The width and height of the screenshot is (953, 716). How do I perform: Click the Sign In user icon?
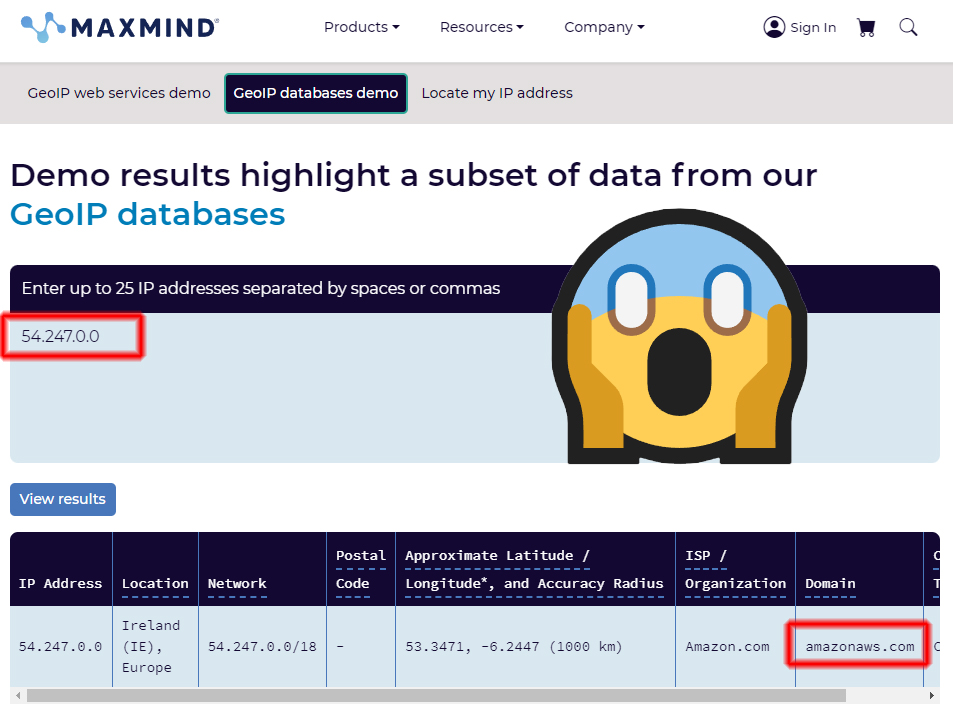pos(774,27)
